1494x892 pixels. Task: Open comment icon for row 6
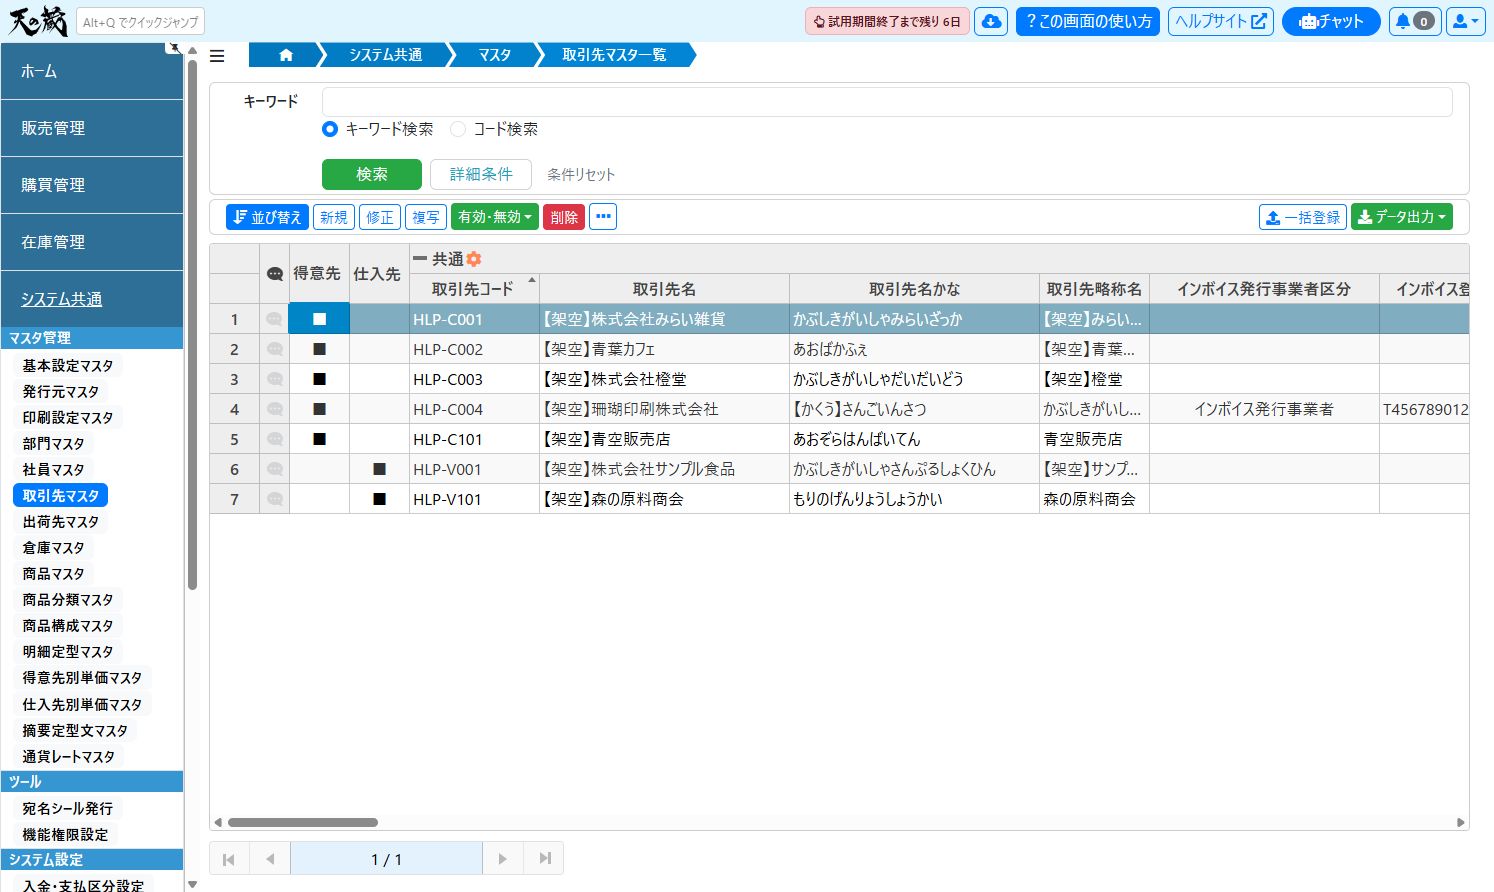[275, 469]
